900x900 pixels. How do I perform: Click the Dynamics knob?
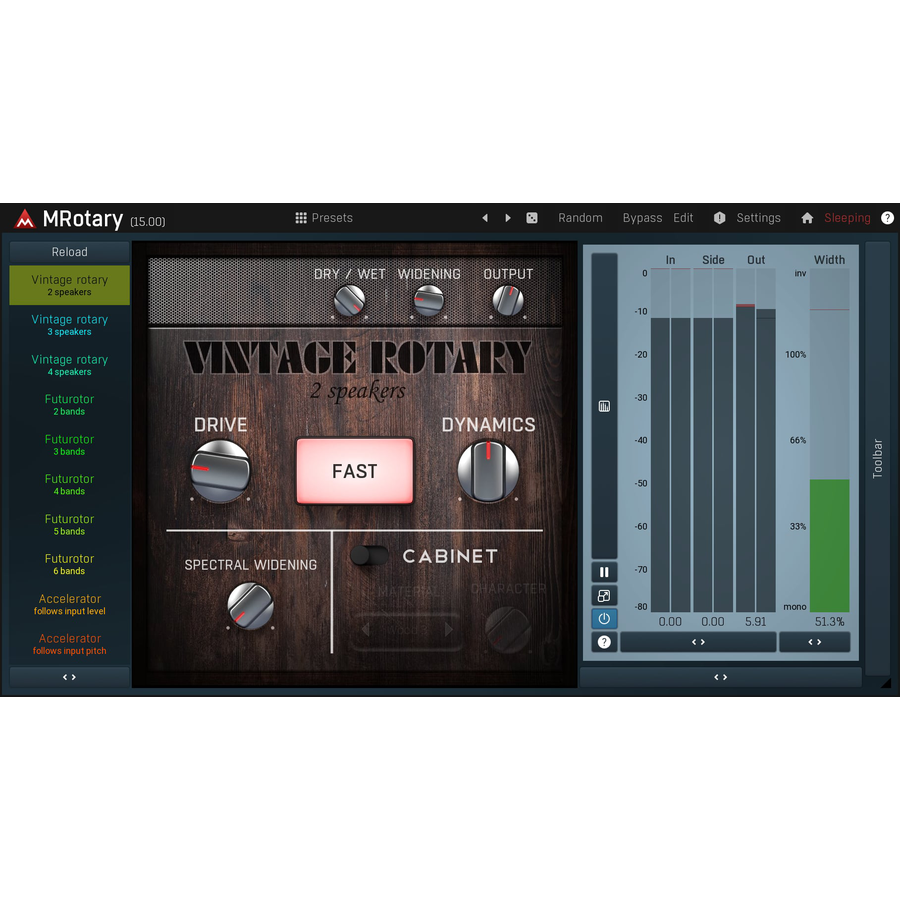(x=488, y=471)
